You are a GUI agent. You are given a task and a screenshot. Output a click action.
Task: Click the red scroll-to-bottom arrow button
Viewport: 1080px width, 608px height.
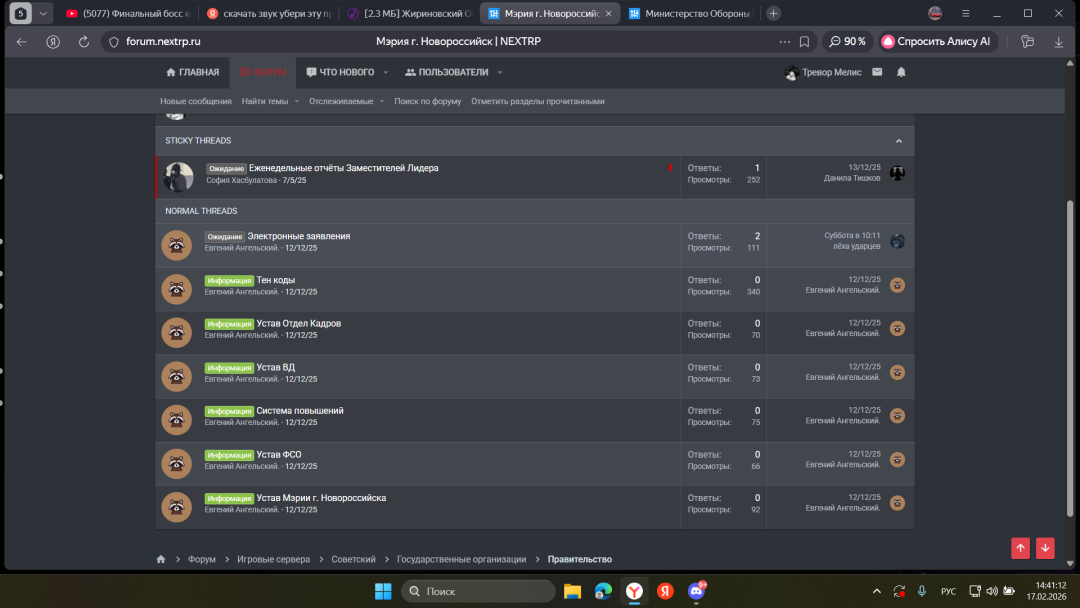coord(1045,547)
